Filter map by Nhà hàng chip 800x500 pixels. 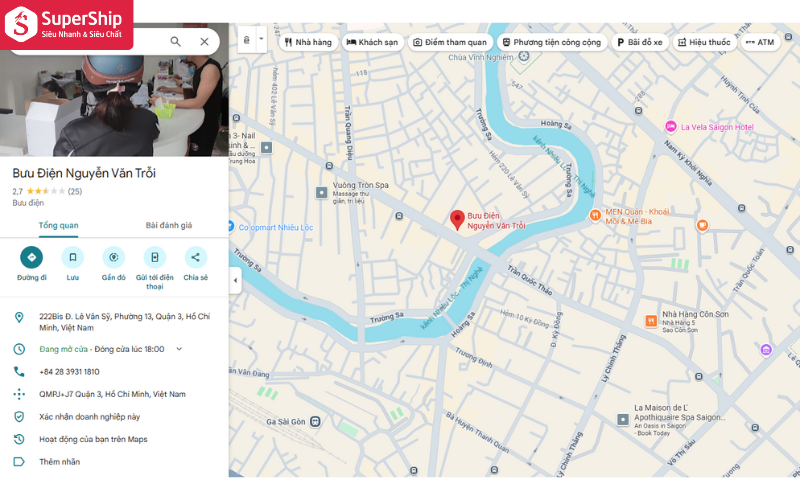(x=308, y=42)
